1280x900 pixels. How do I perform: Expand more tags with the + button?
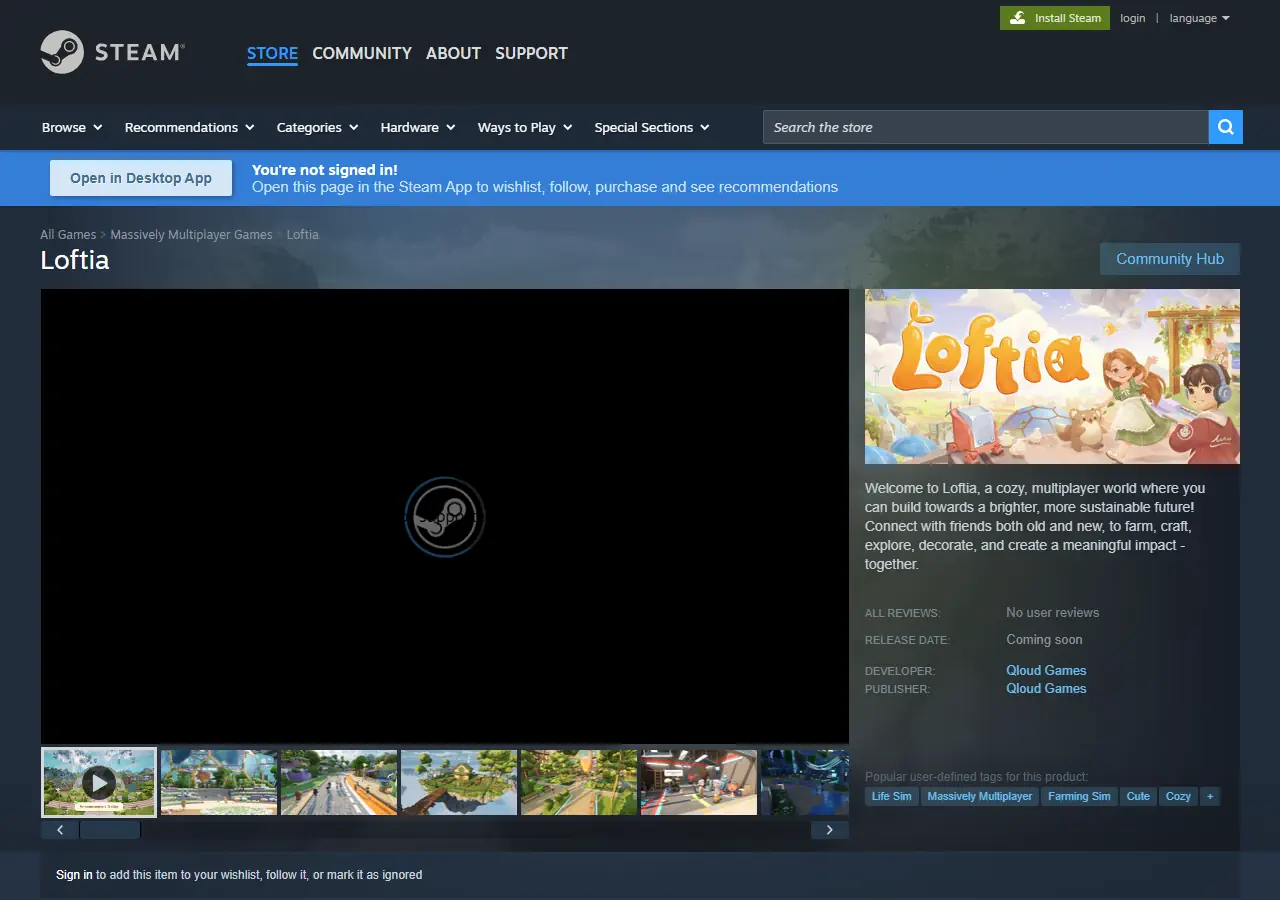click(1209, 796)
